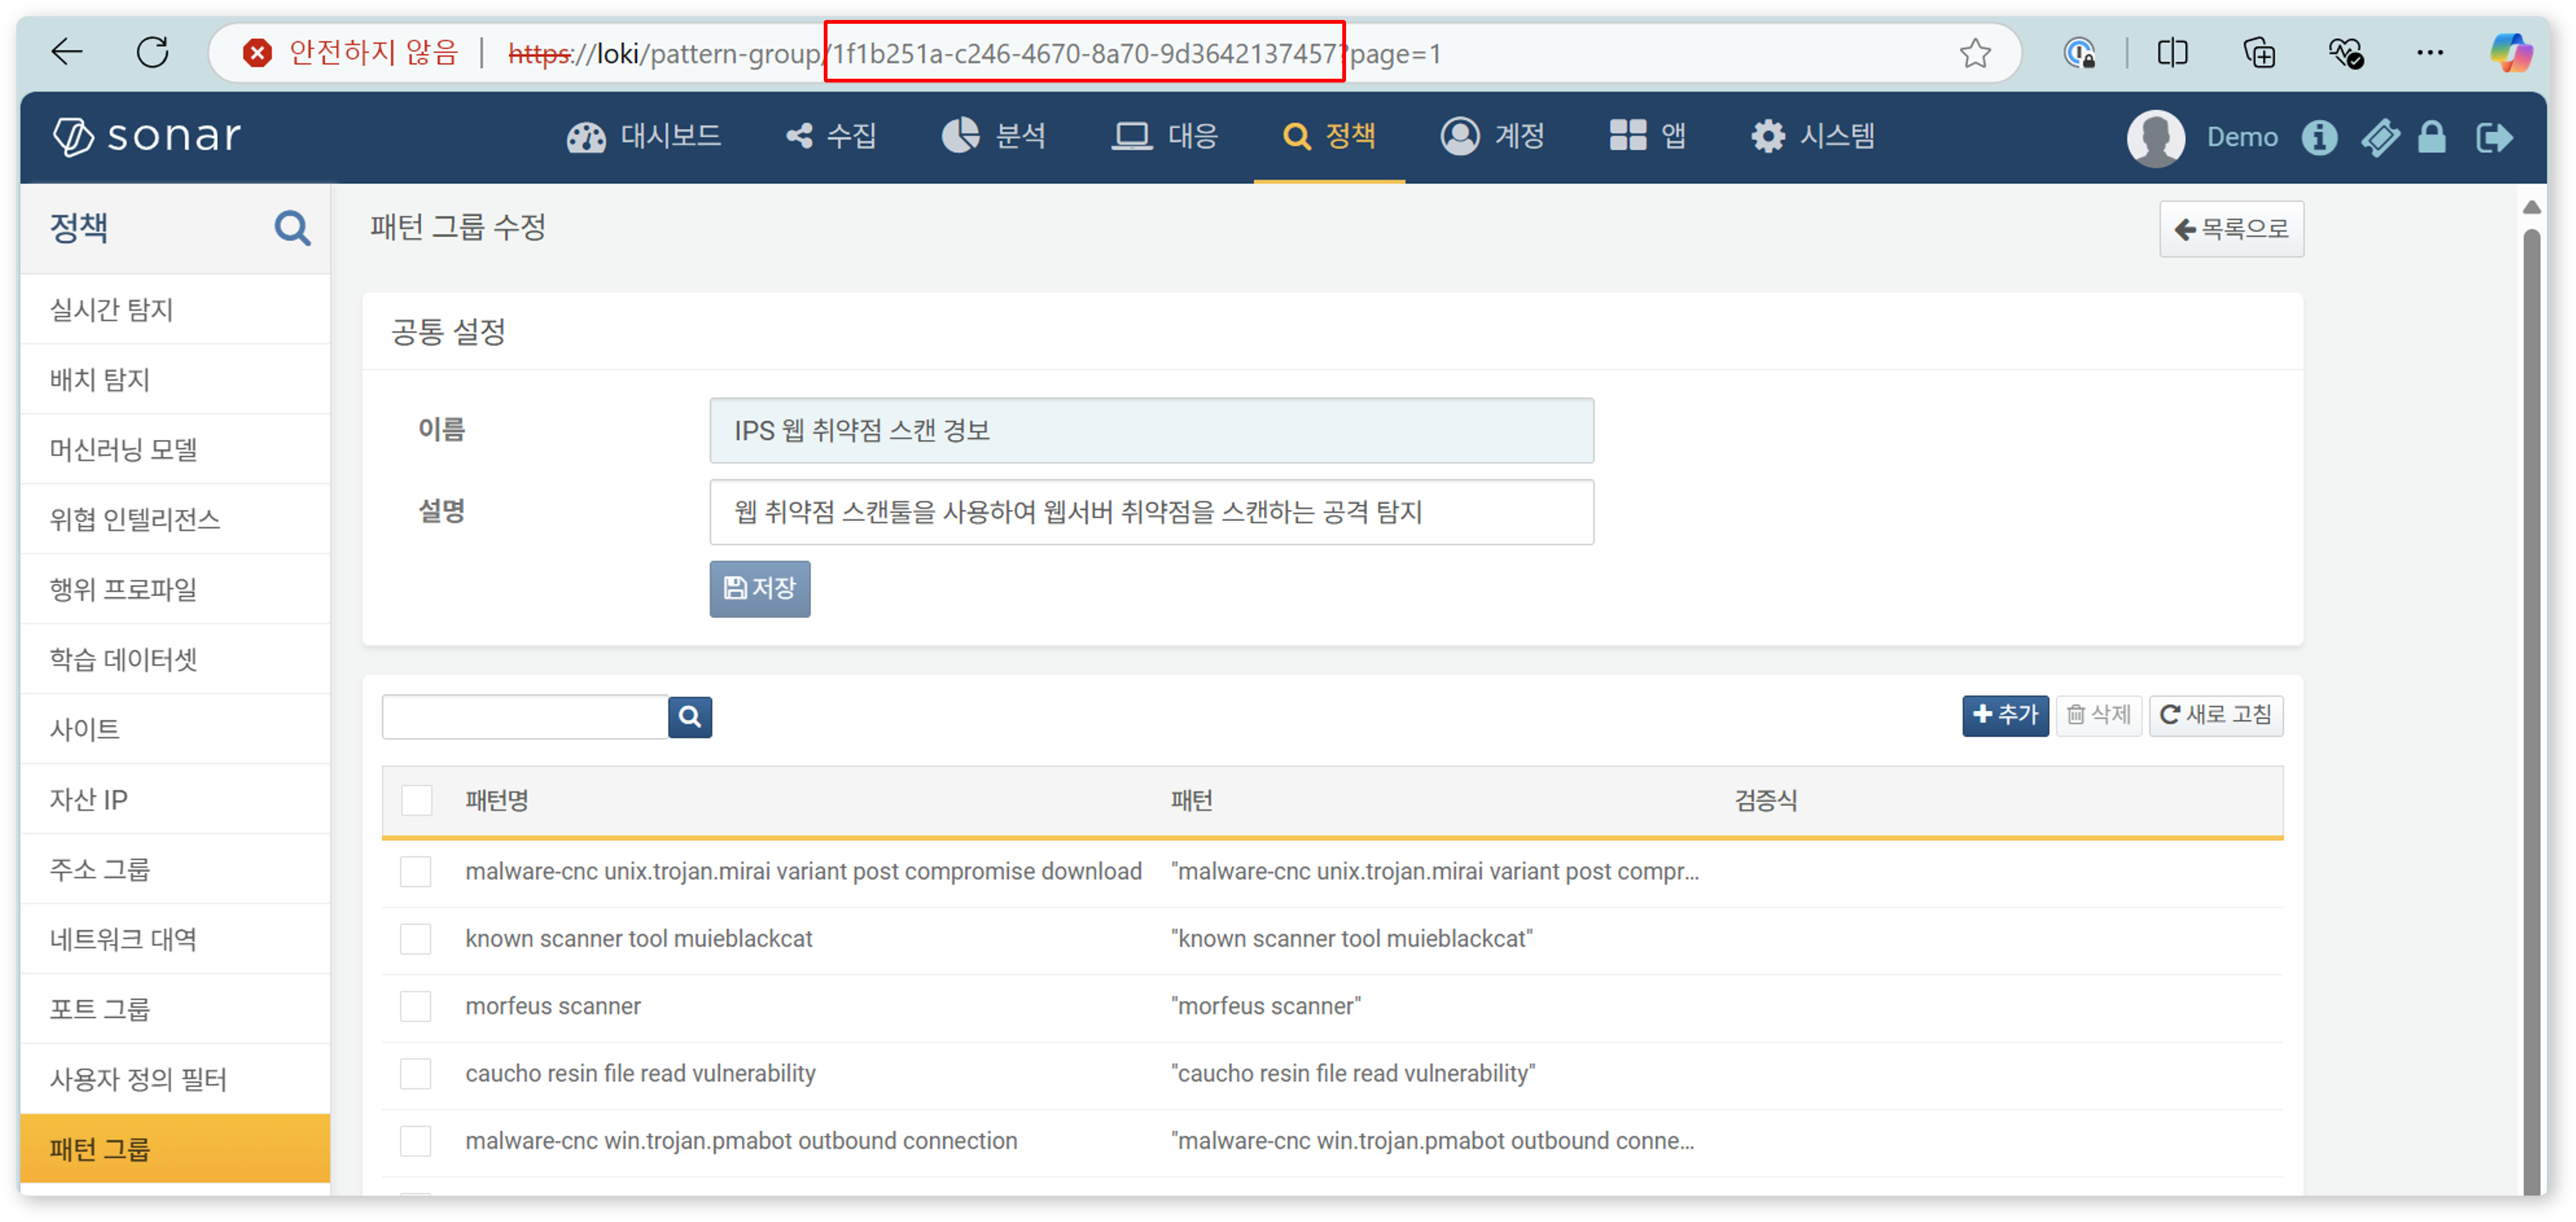Select 실시간 탐지 in sidebar
The width and height of the screenshot is (2576, 1222).
175,310
